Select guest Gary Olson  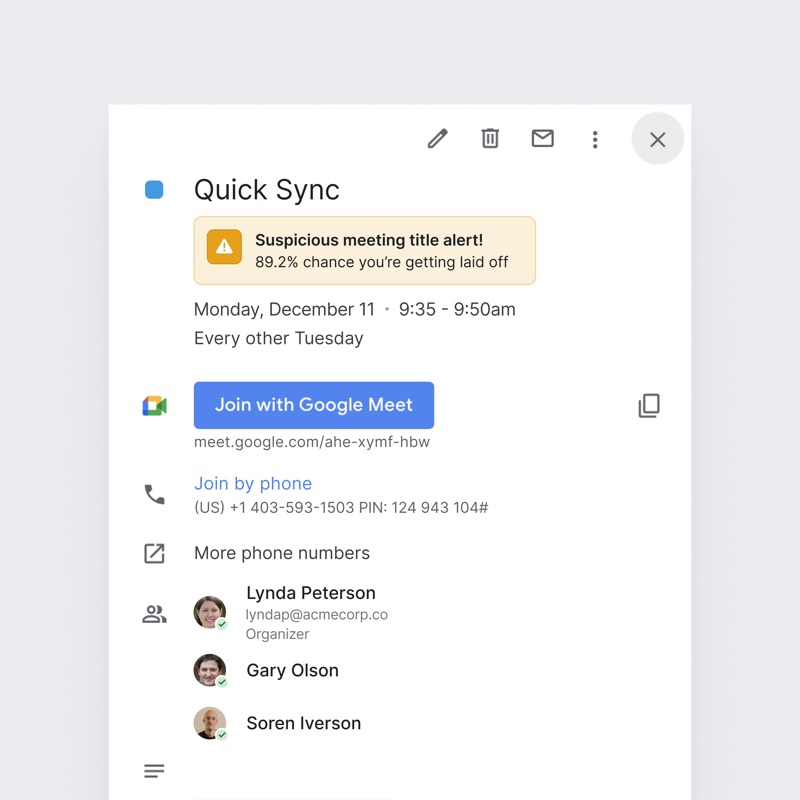[x=292, y=670]
